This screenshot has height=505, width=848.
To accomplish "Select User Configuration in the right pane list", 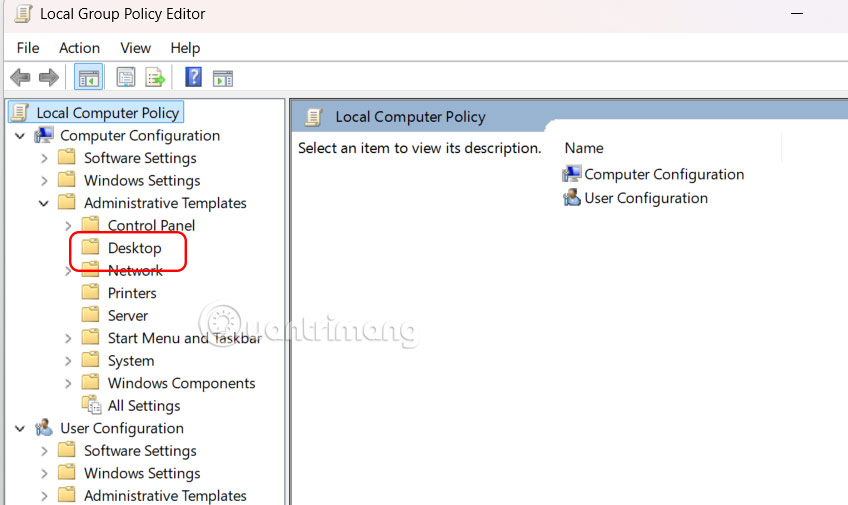I will pyautogui.click(x=646, y=198).
